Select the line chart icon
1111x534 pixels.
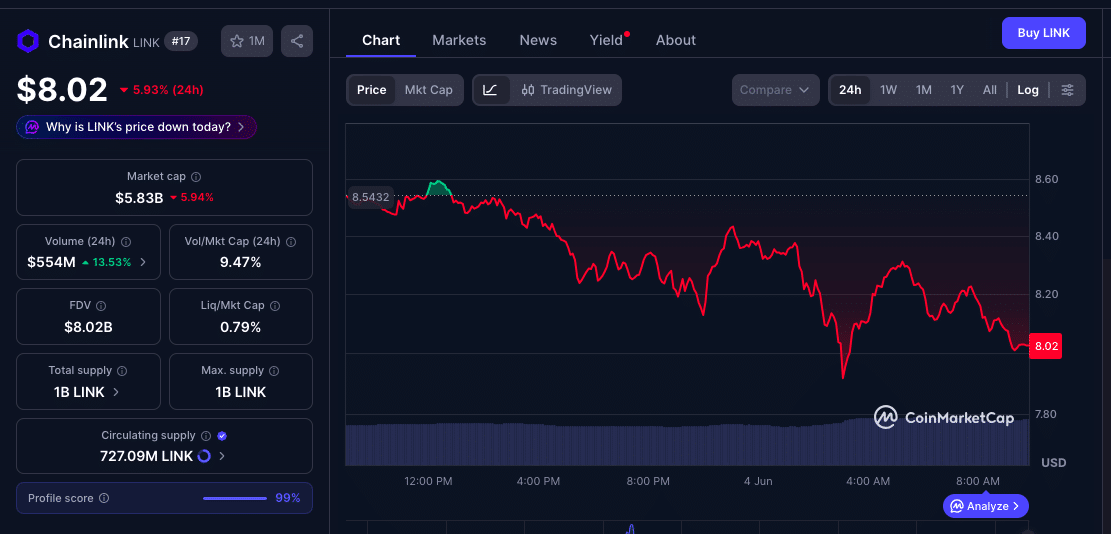491,90
